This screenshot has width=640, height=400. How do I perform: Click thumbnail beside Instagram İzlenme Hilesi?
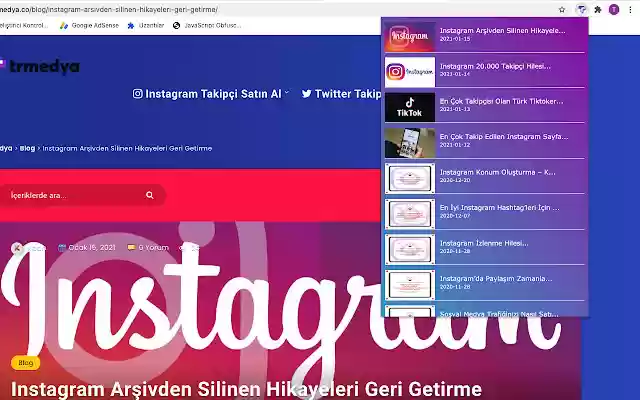pos(410,249)
